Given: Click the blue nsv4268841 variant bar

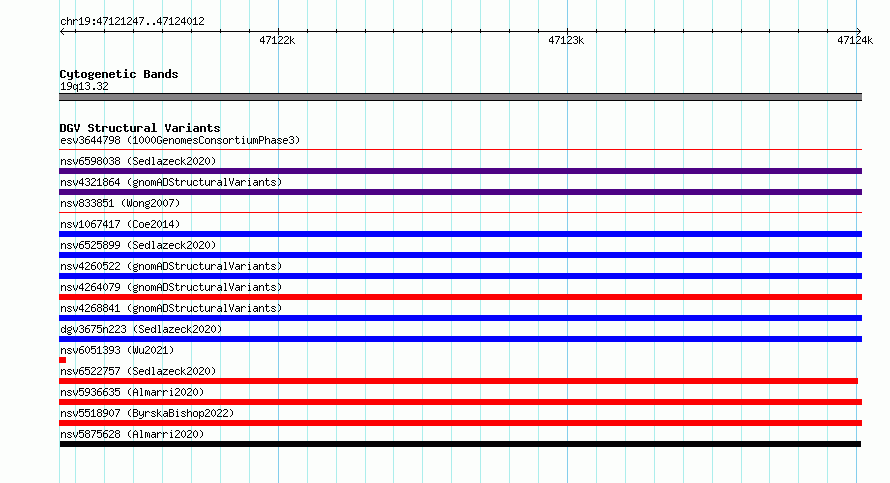Looking at the screenshot, I should pyautogui.click(x=460, y=318).
